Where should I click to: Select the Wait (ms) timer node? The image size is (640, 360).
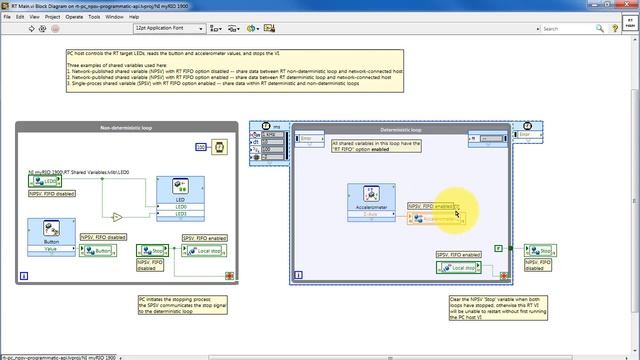pos(220,147)
